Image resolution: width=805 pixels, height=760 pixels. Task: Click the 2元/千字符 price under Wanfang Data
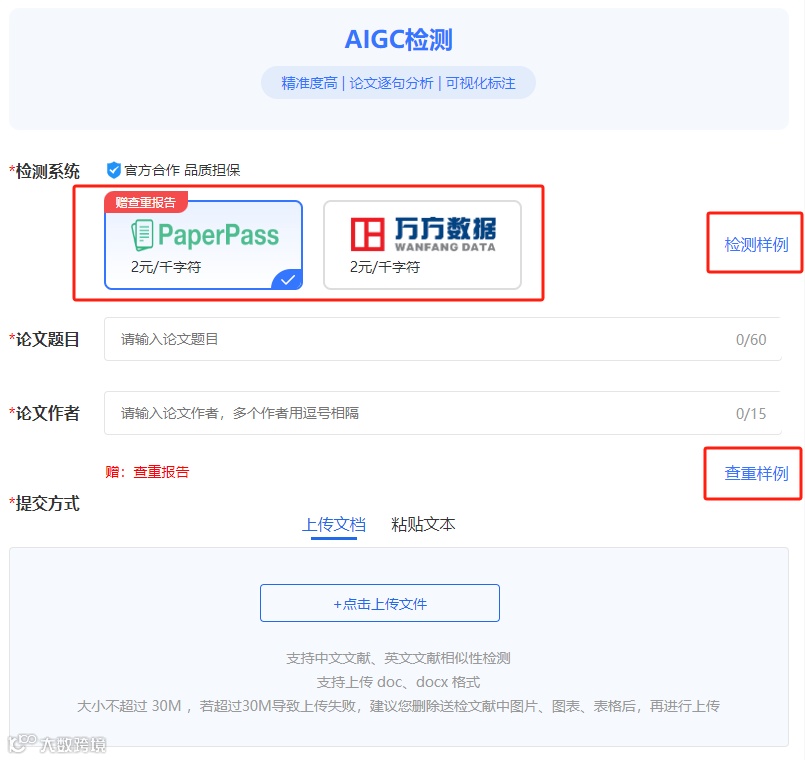click(x=385, y=267)
